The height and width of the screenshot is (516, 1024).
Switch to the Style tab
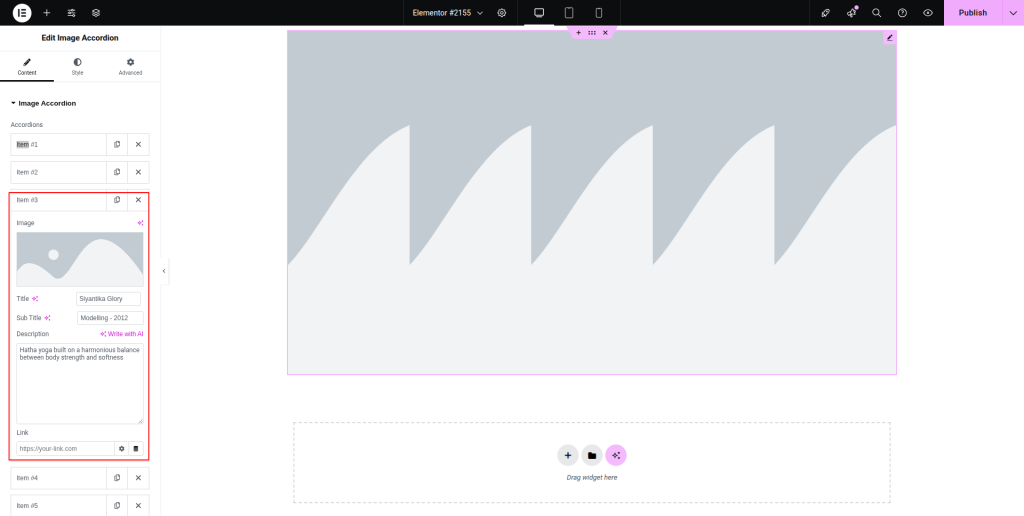78,67
